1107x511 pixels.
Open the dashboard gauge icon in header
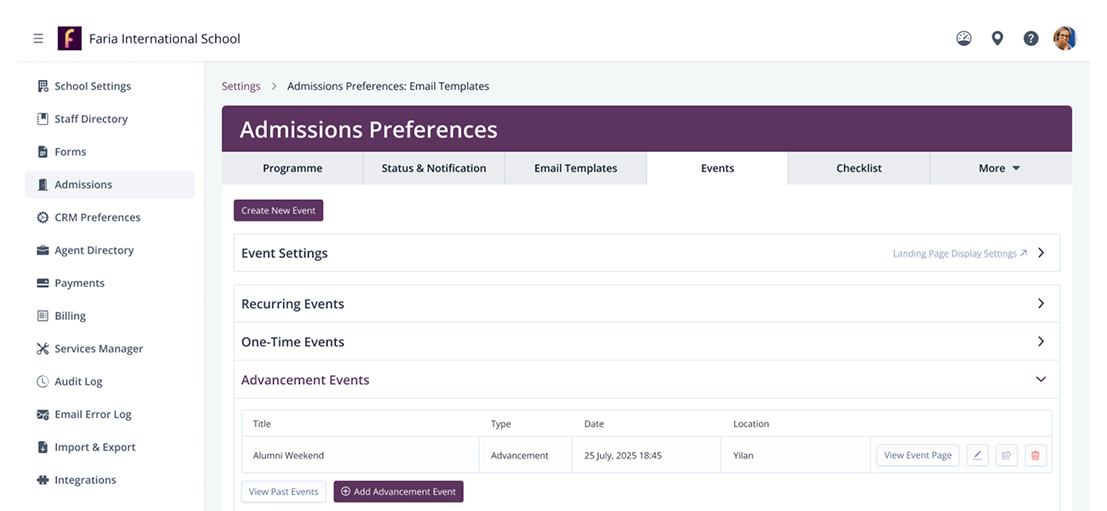tap(963, 39)
